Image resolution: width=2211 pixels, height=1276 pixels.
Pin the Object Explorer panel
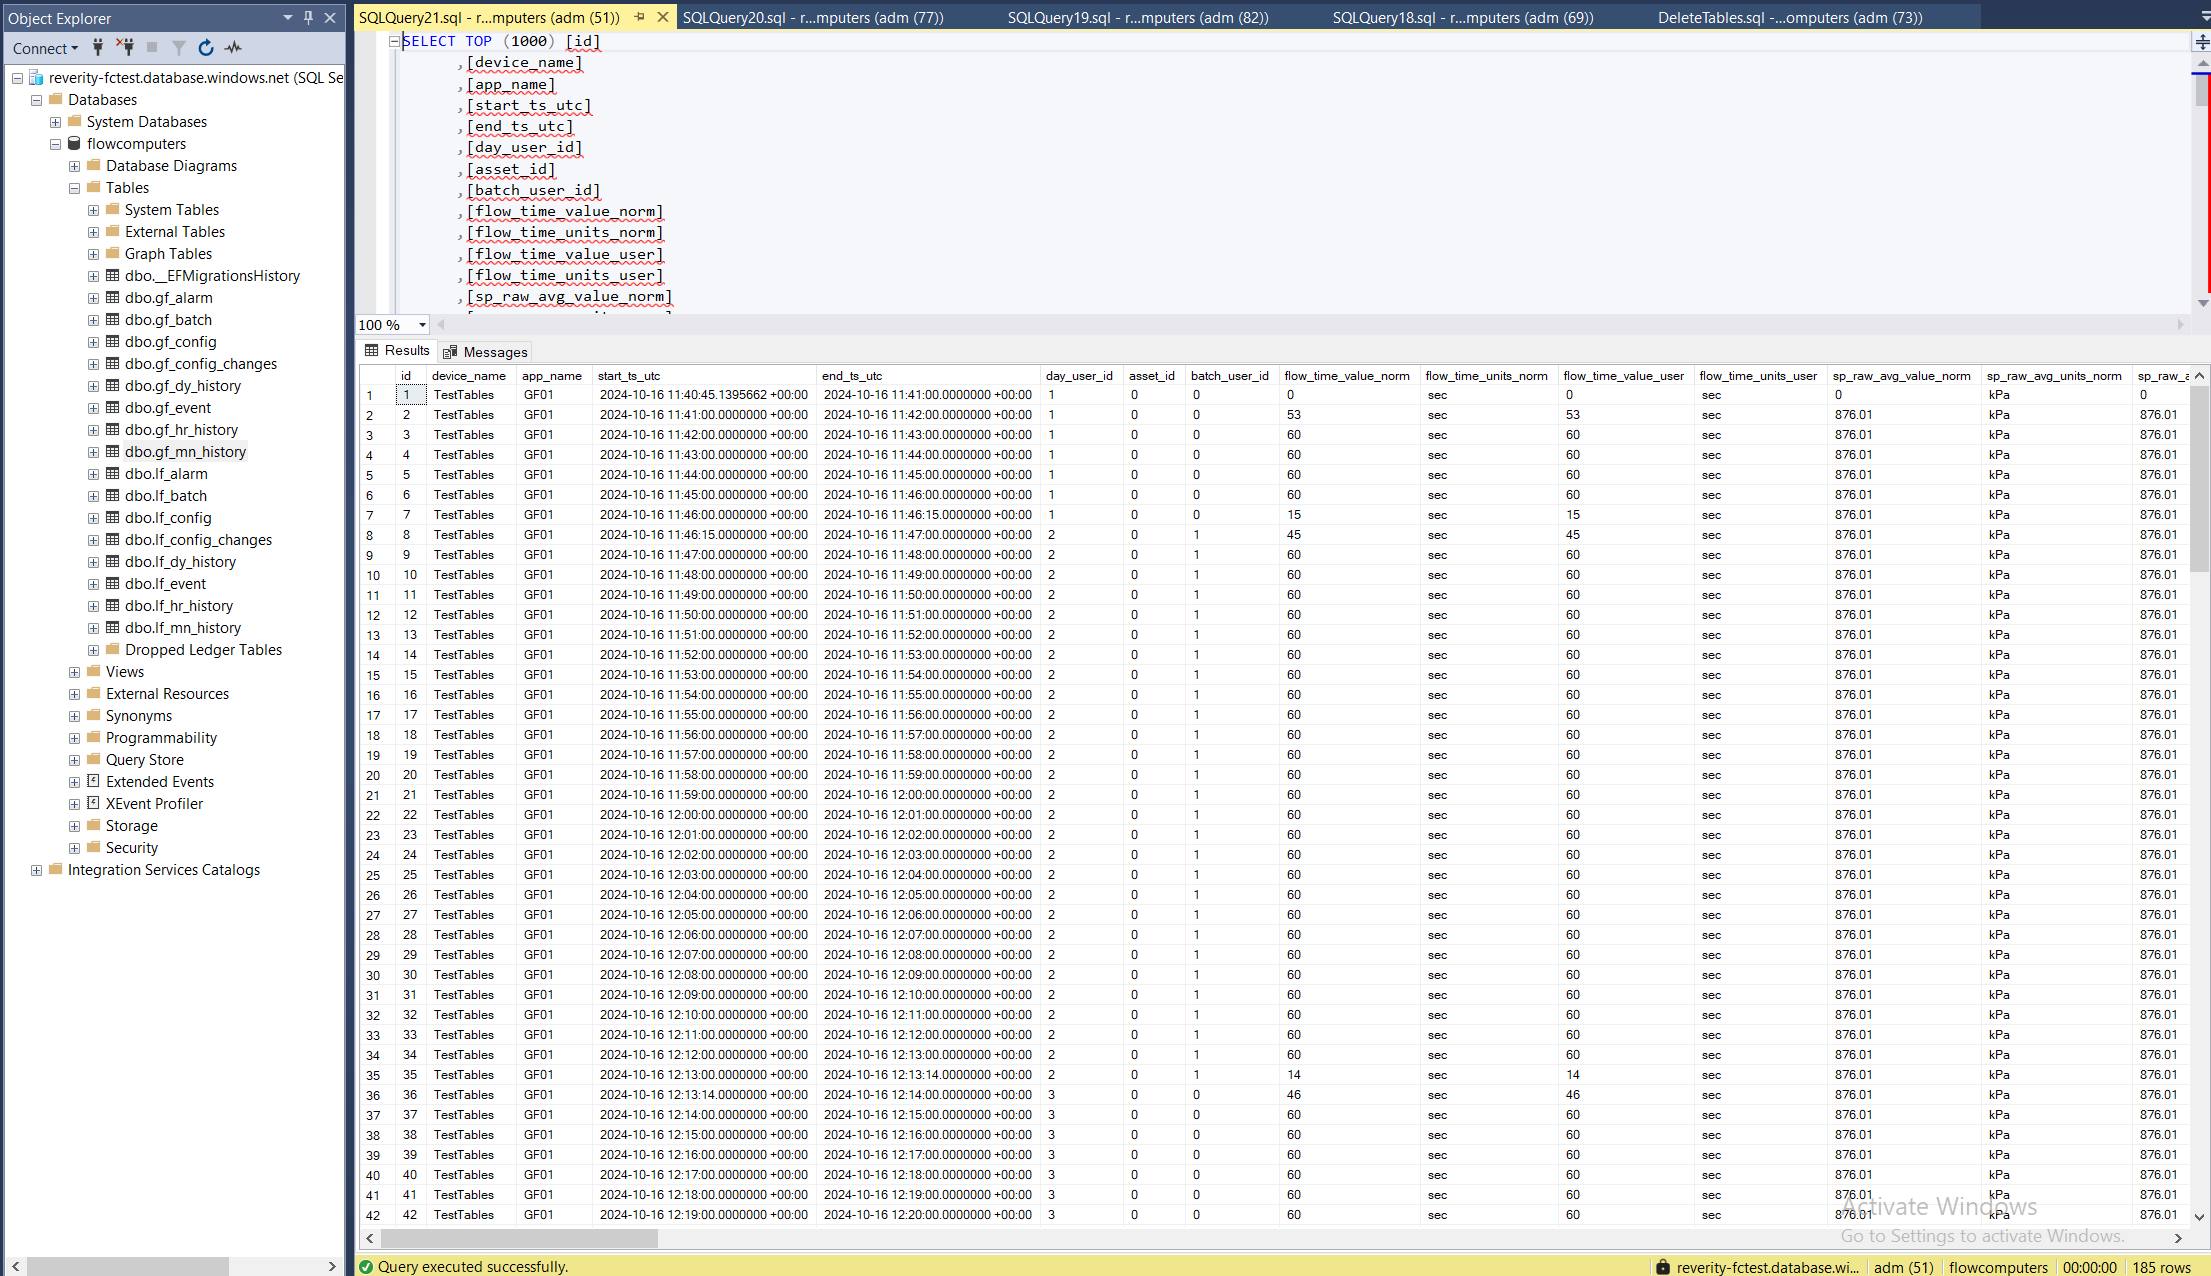[308, 17]
